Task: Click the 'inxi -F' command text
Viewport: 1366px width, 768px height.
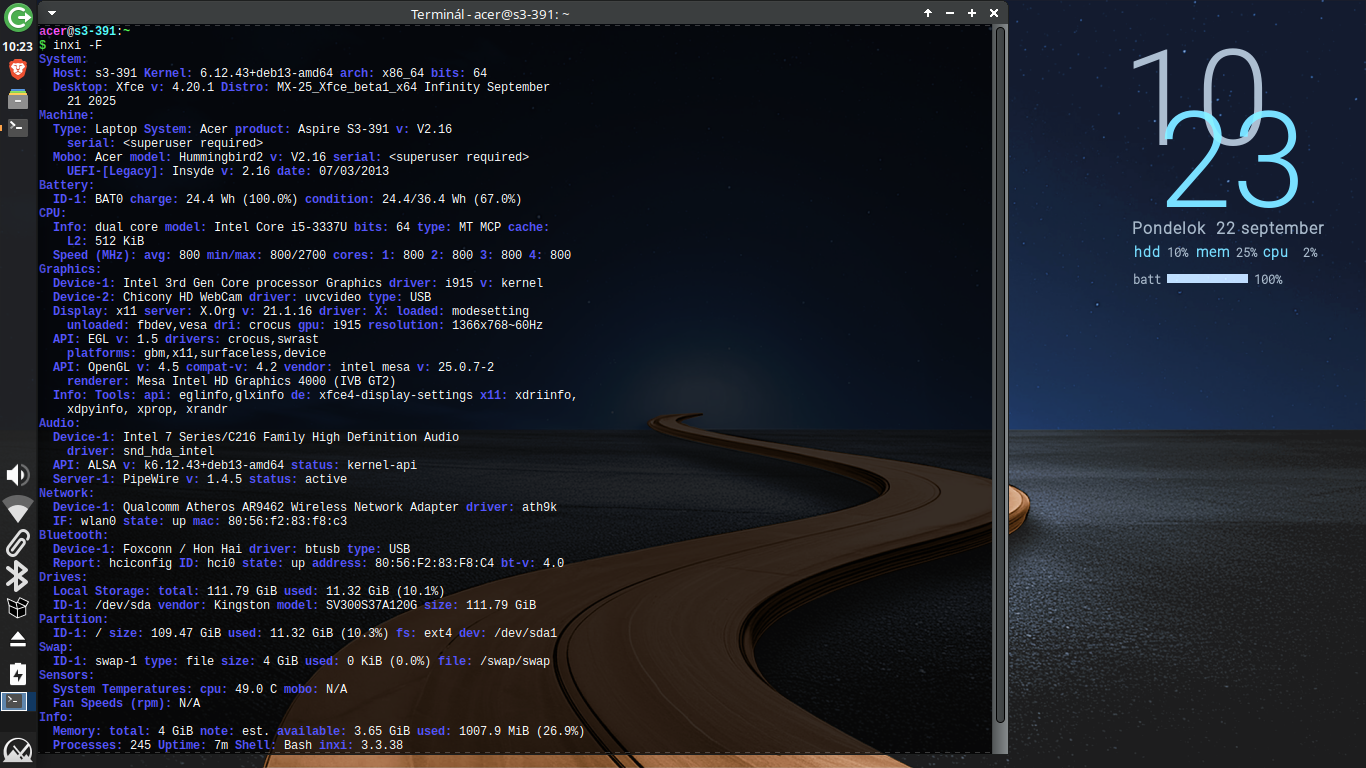Action: point(77,45)
